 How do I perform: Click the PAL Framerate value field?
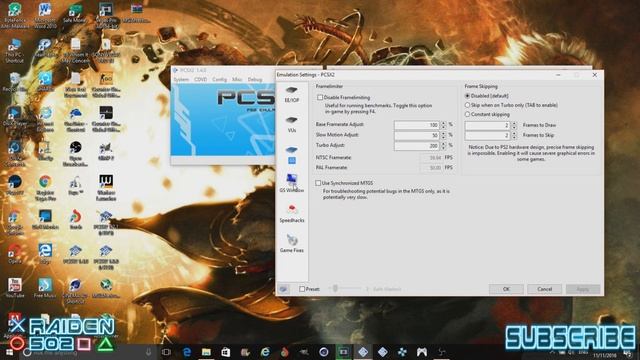pyautogui.click(x=431, y=168)
